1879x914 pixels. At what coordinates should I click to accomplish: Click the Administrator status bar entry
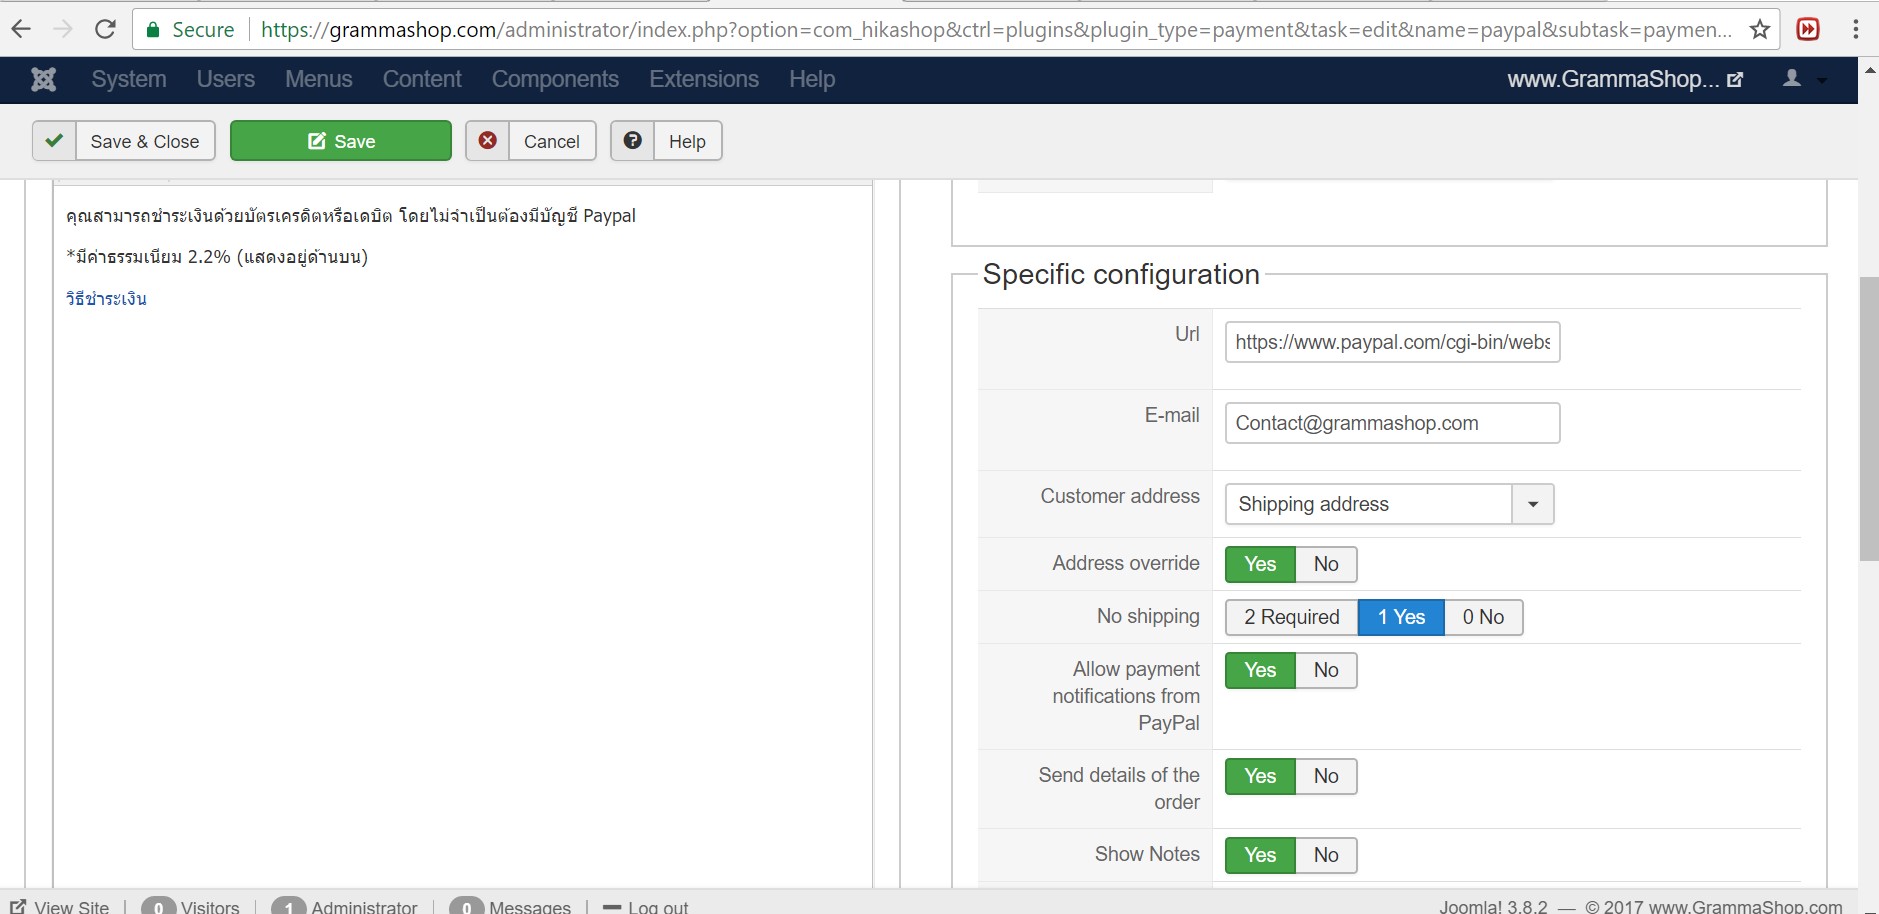(345, 906)
